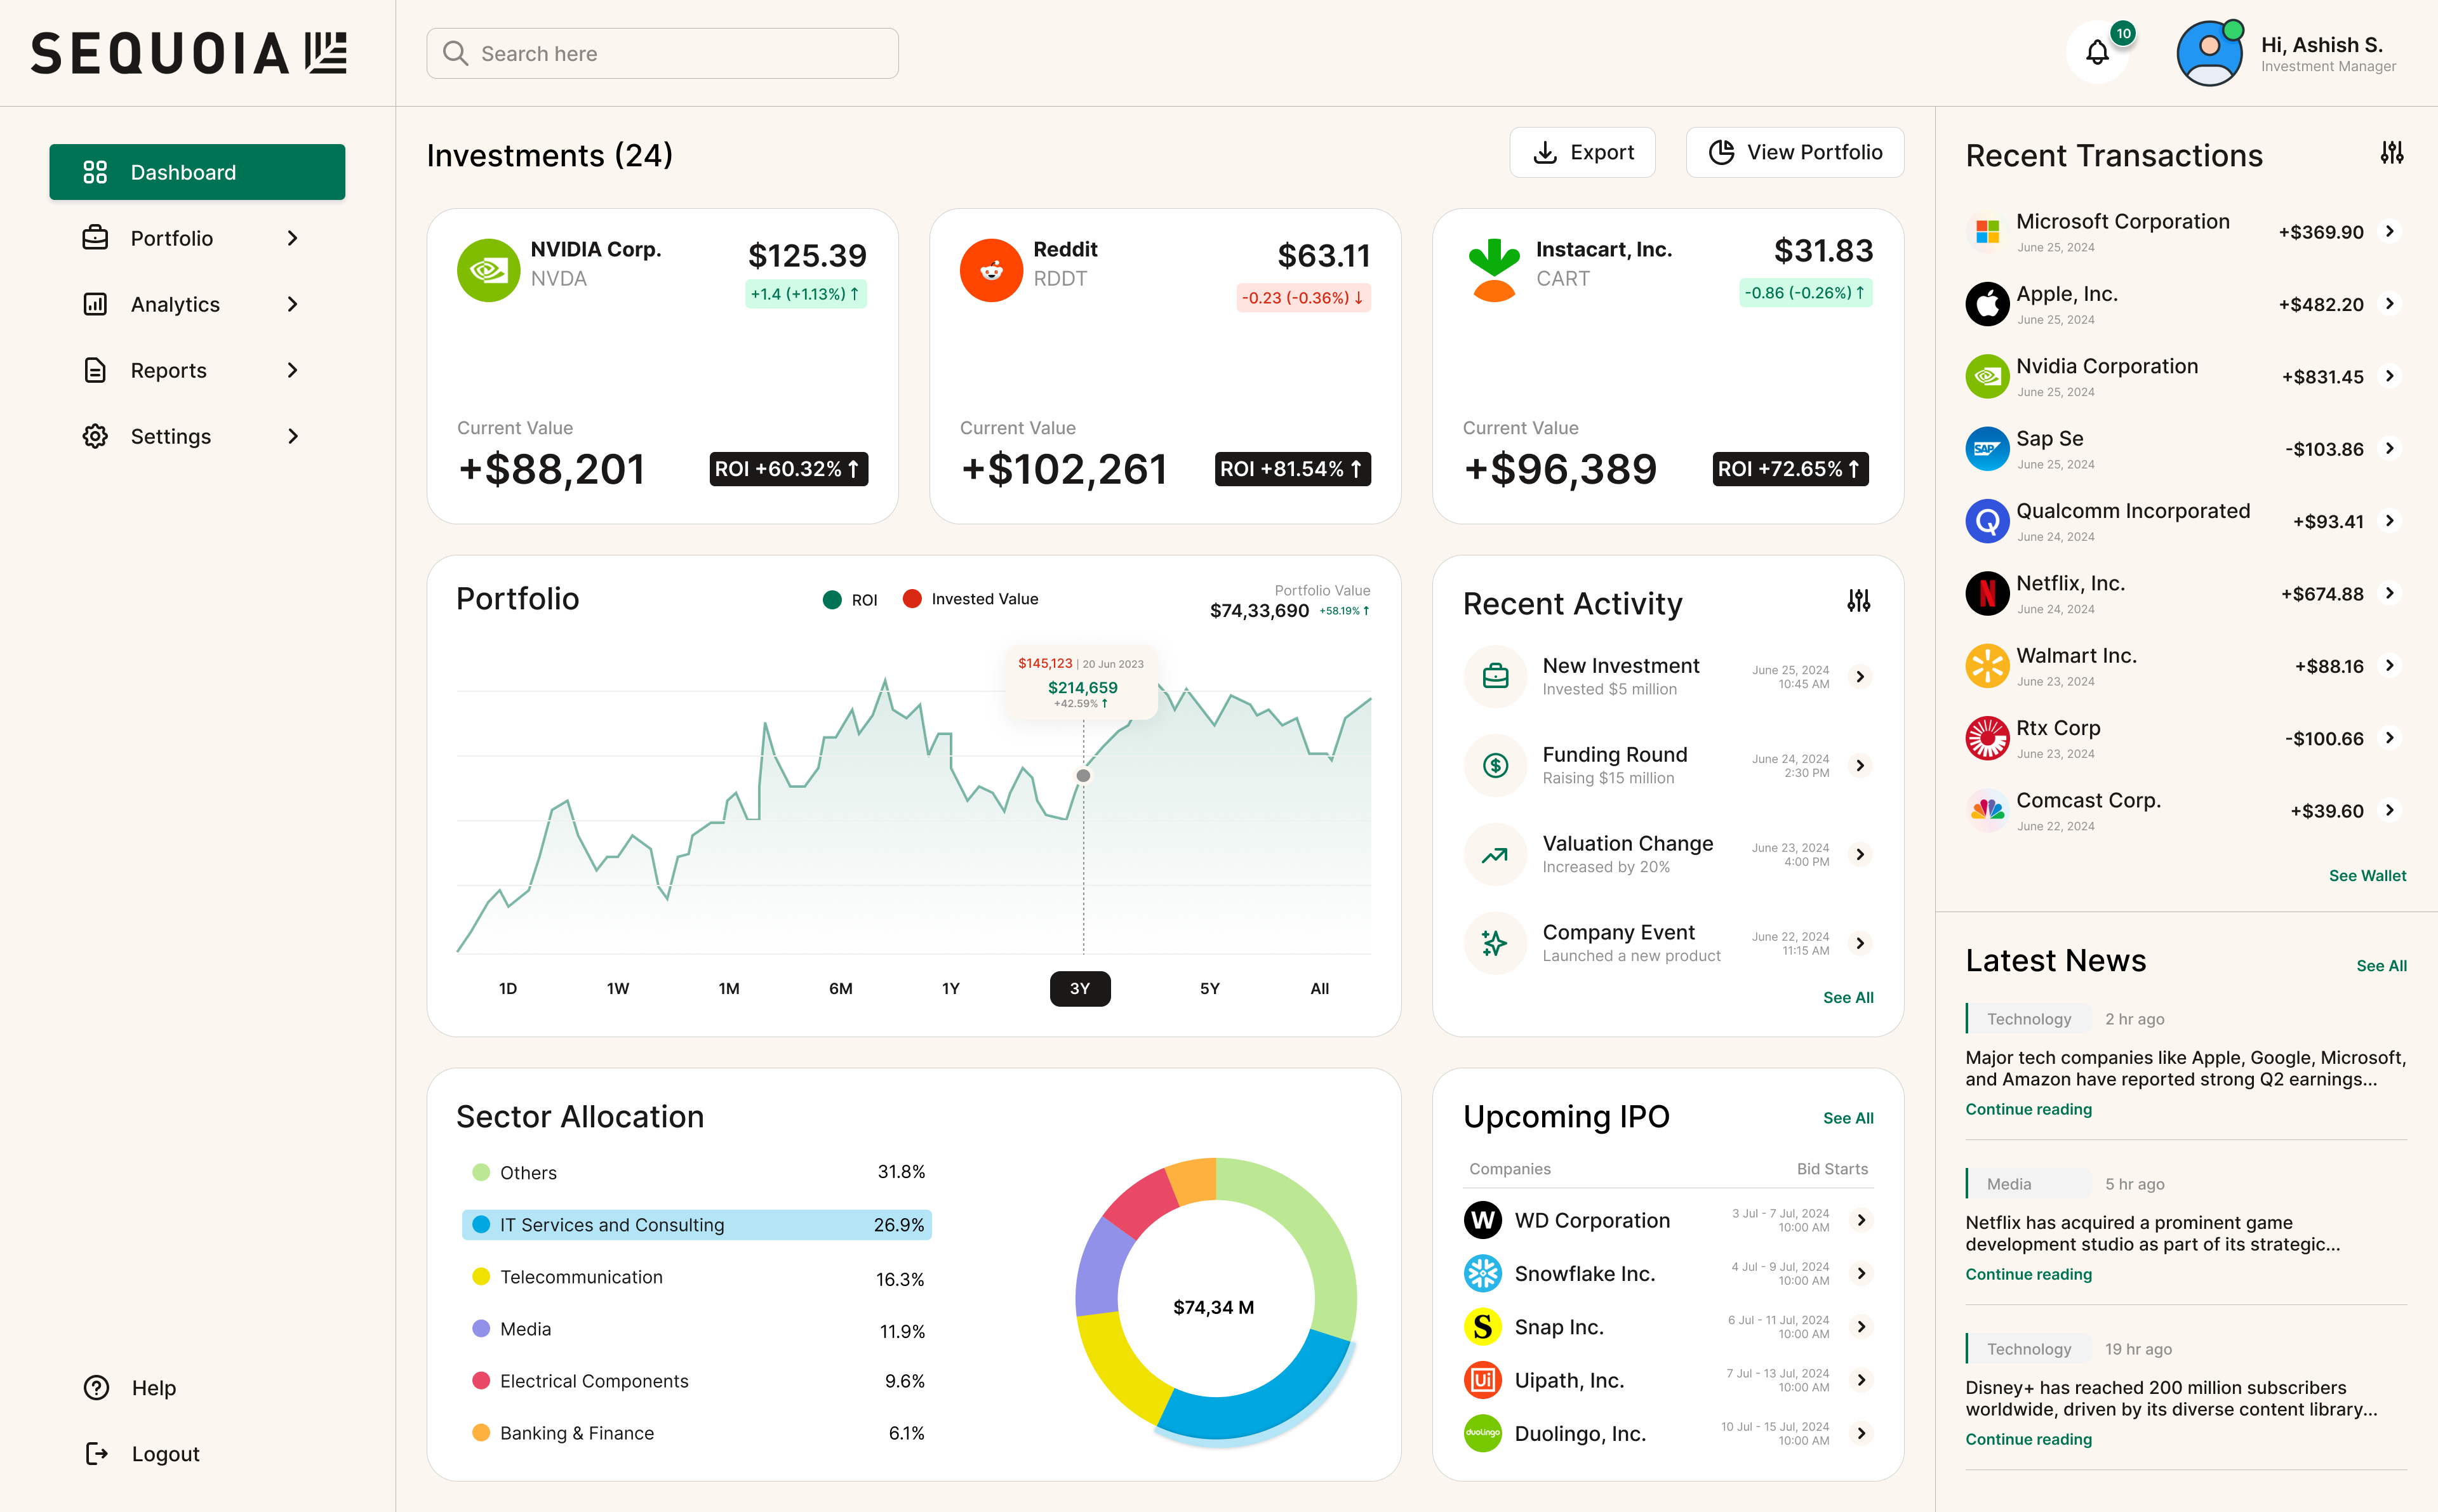Click the See Wallet link
The image size is (2438, 1512).
click(2367, 875)
